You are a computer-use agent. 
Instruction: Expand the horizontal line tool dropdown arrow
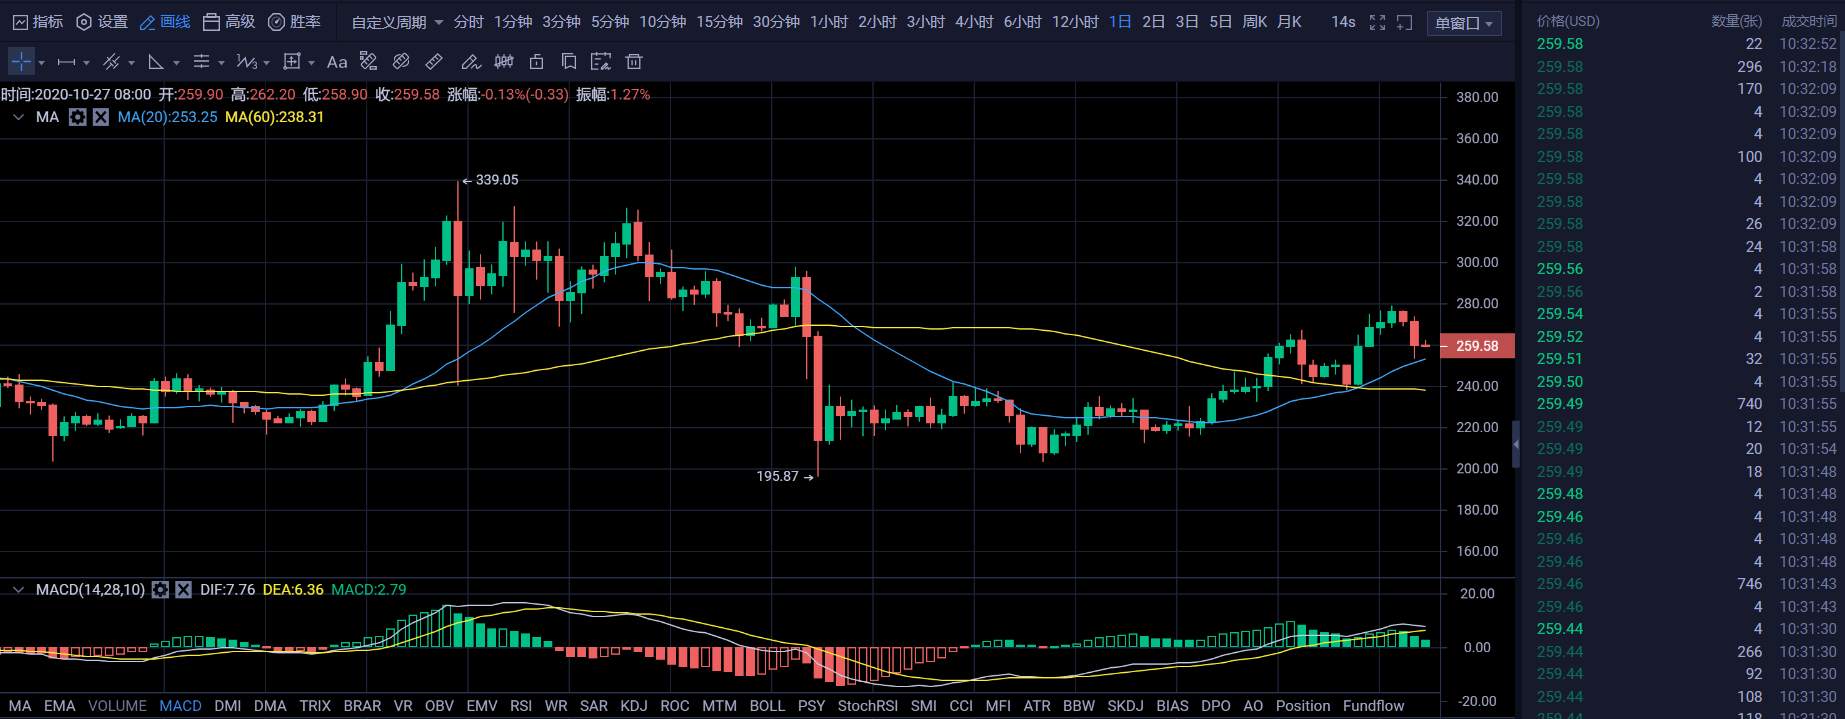tap(86, 63)
